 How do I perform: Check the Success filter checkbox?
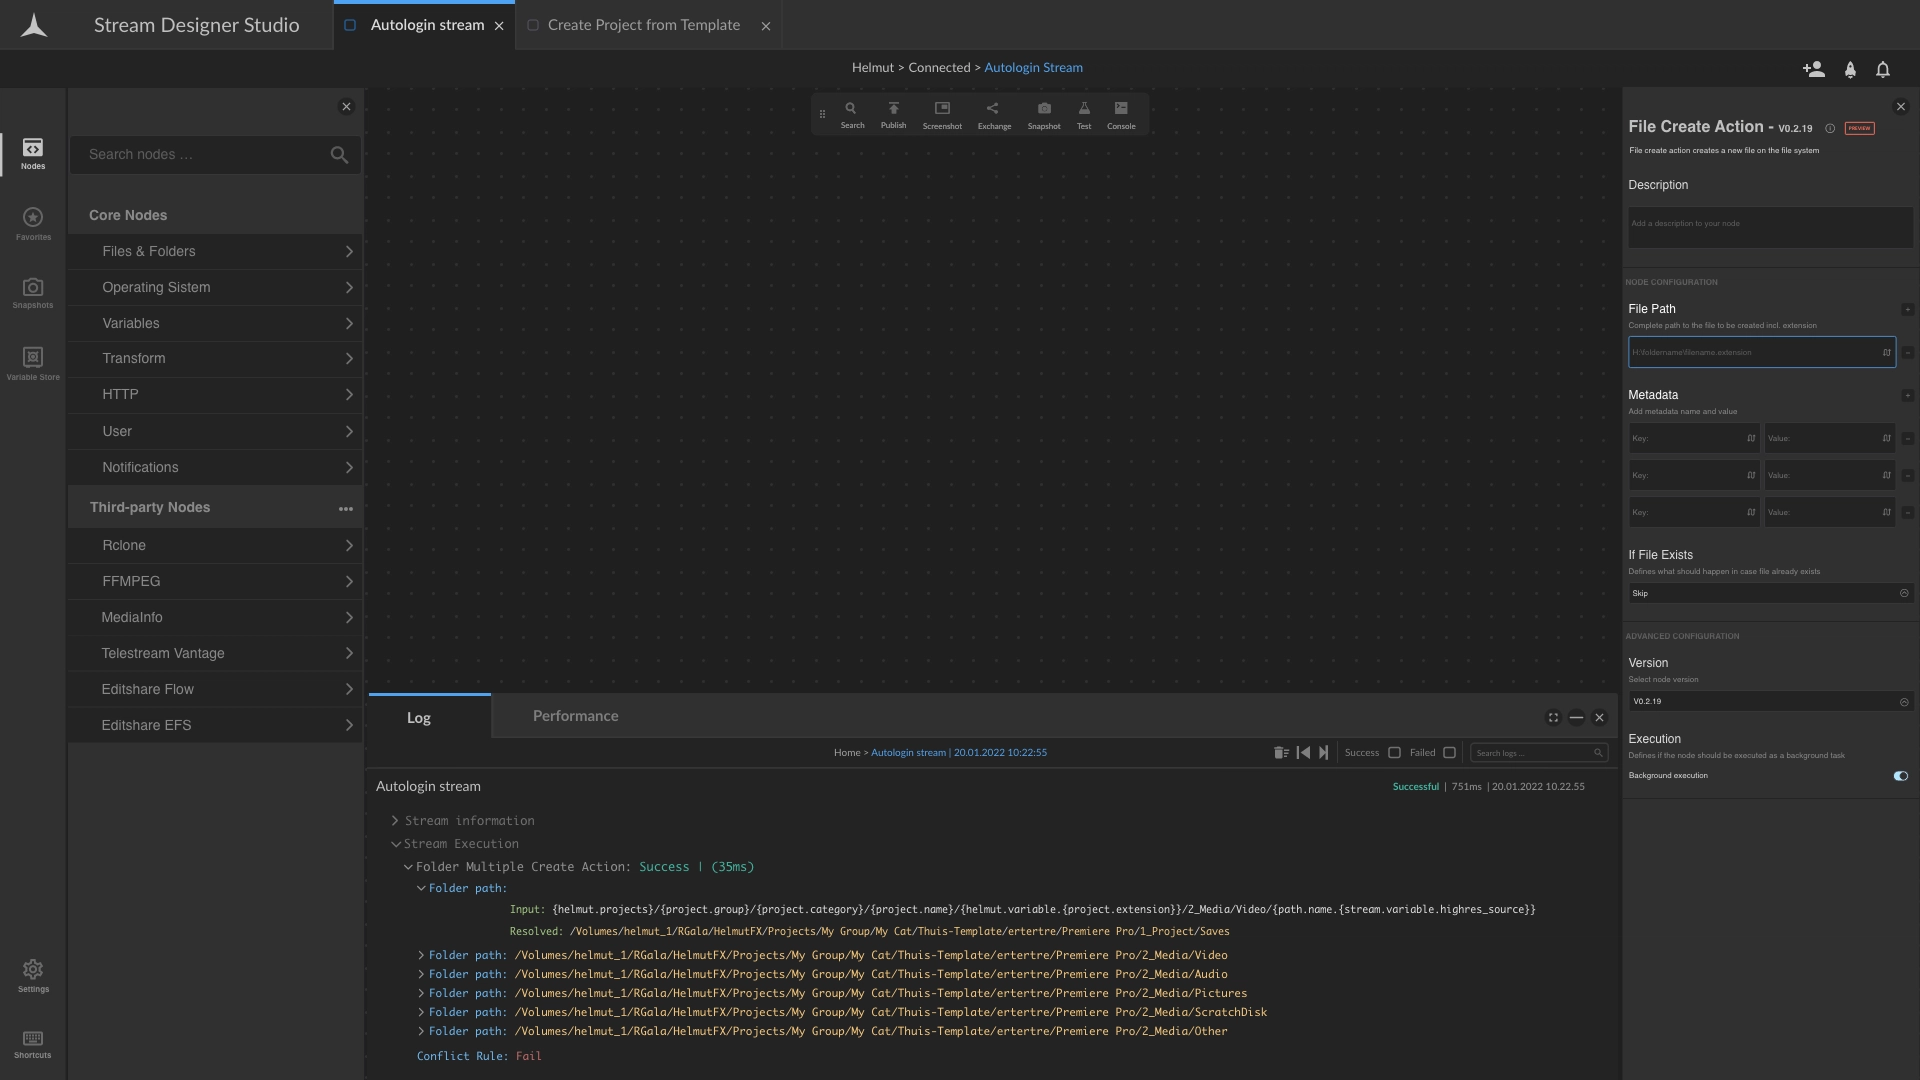1394,753
